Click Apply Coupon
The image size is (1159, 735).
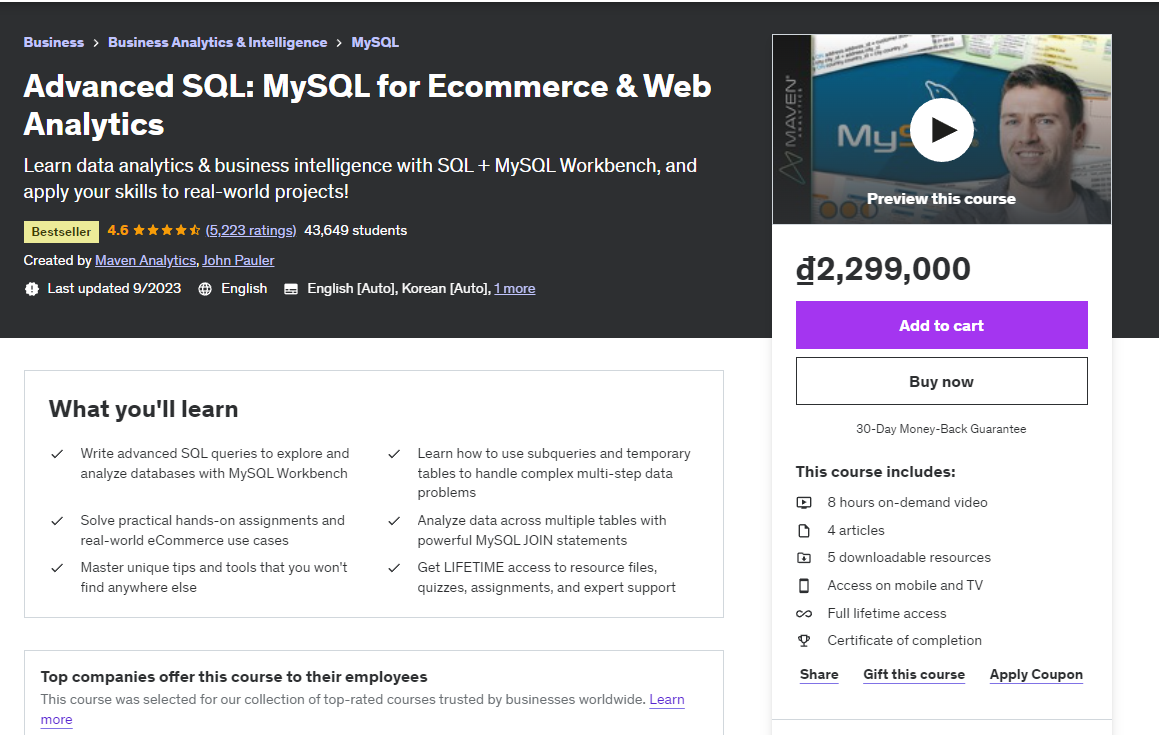(1036, 674)
